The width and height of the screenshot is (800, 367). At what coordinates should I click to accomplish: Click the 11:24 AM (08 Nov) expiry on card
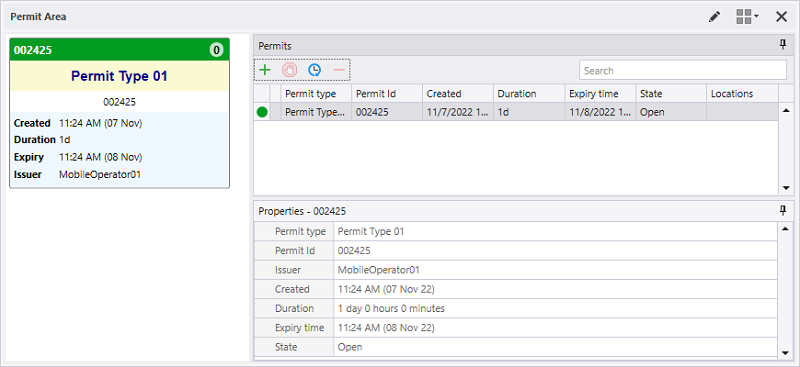coord(101,157)
